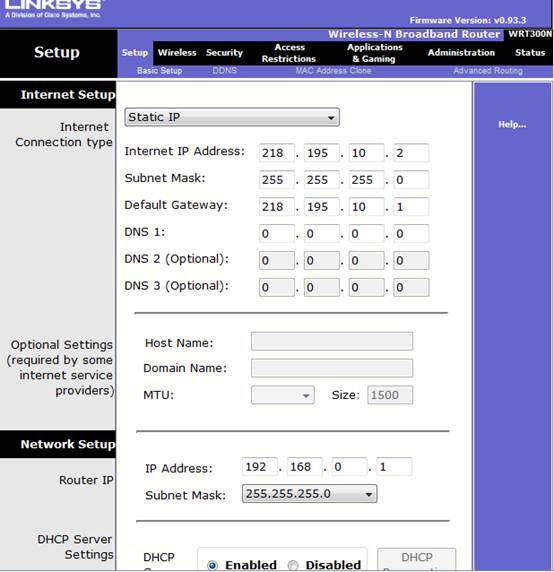
Task: Open the Administration tab
Action: pos(461,53)
